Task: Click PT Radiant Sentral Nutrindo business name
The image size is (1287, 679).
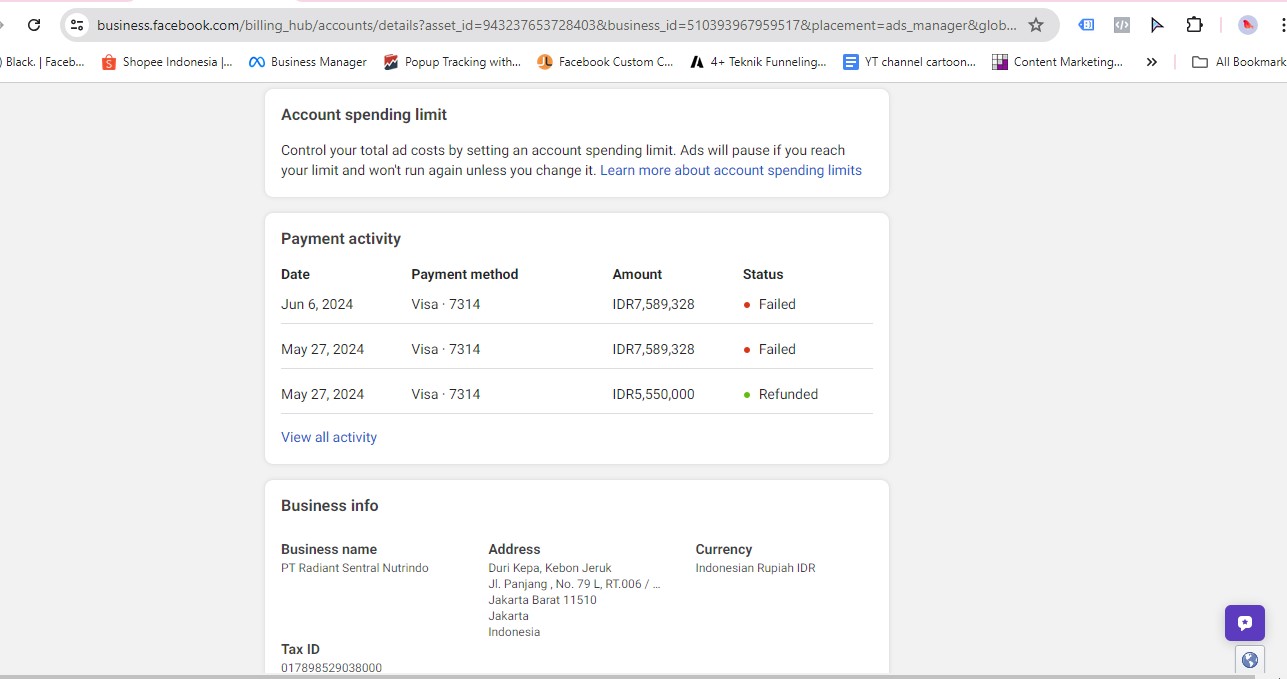Action: click(x=355, y=568)
